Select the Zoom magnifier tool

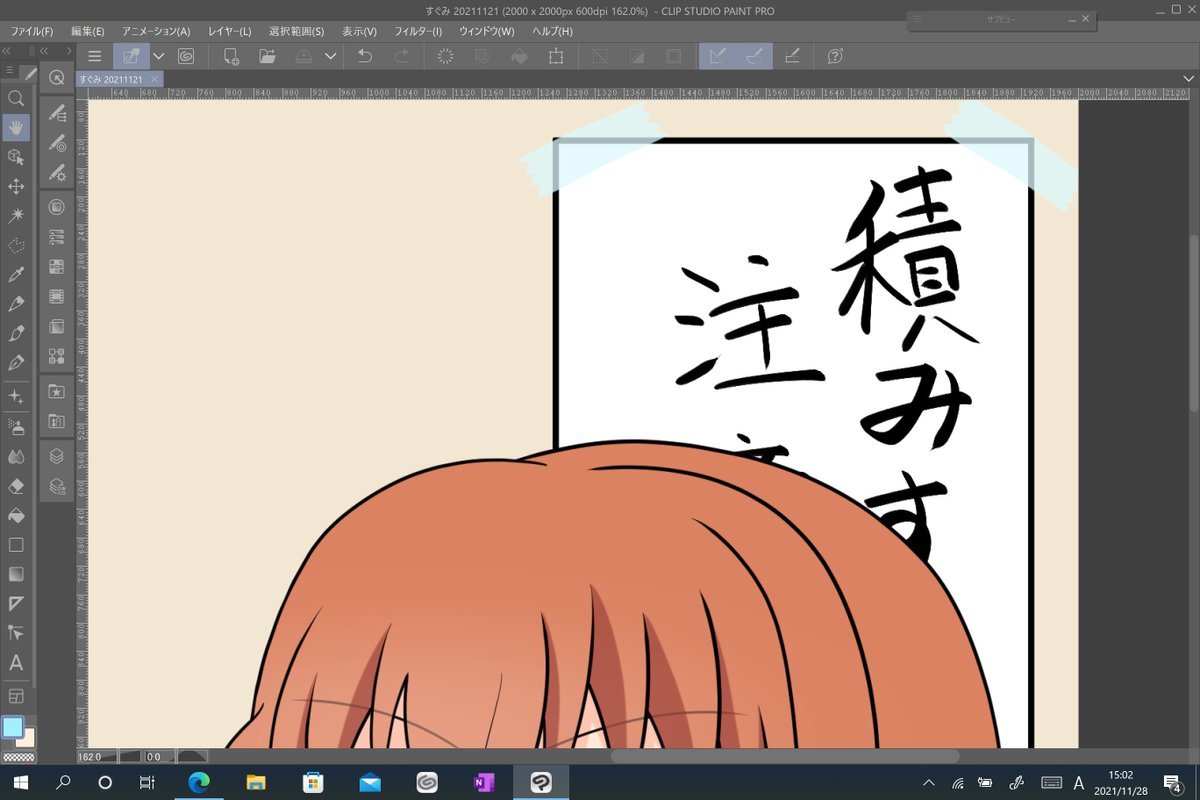click(16, 98)
